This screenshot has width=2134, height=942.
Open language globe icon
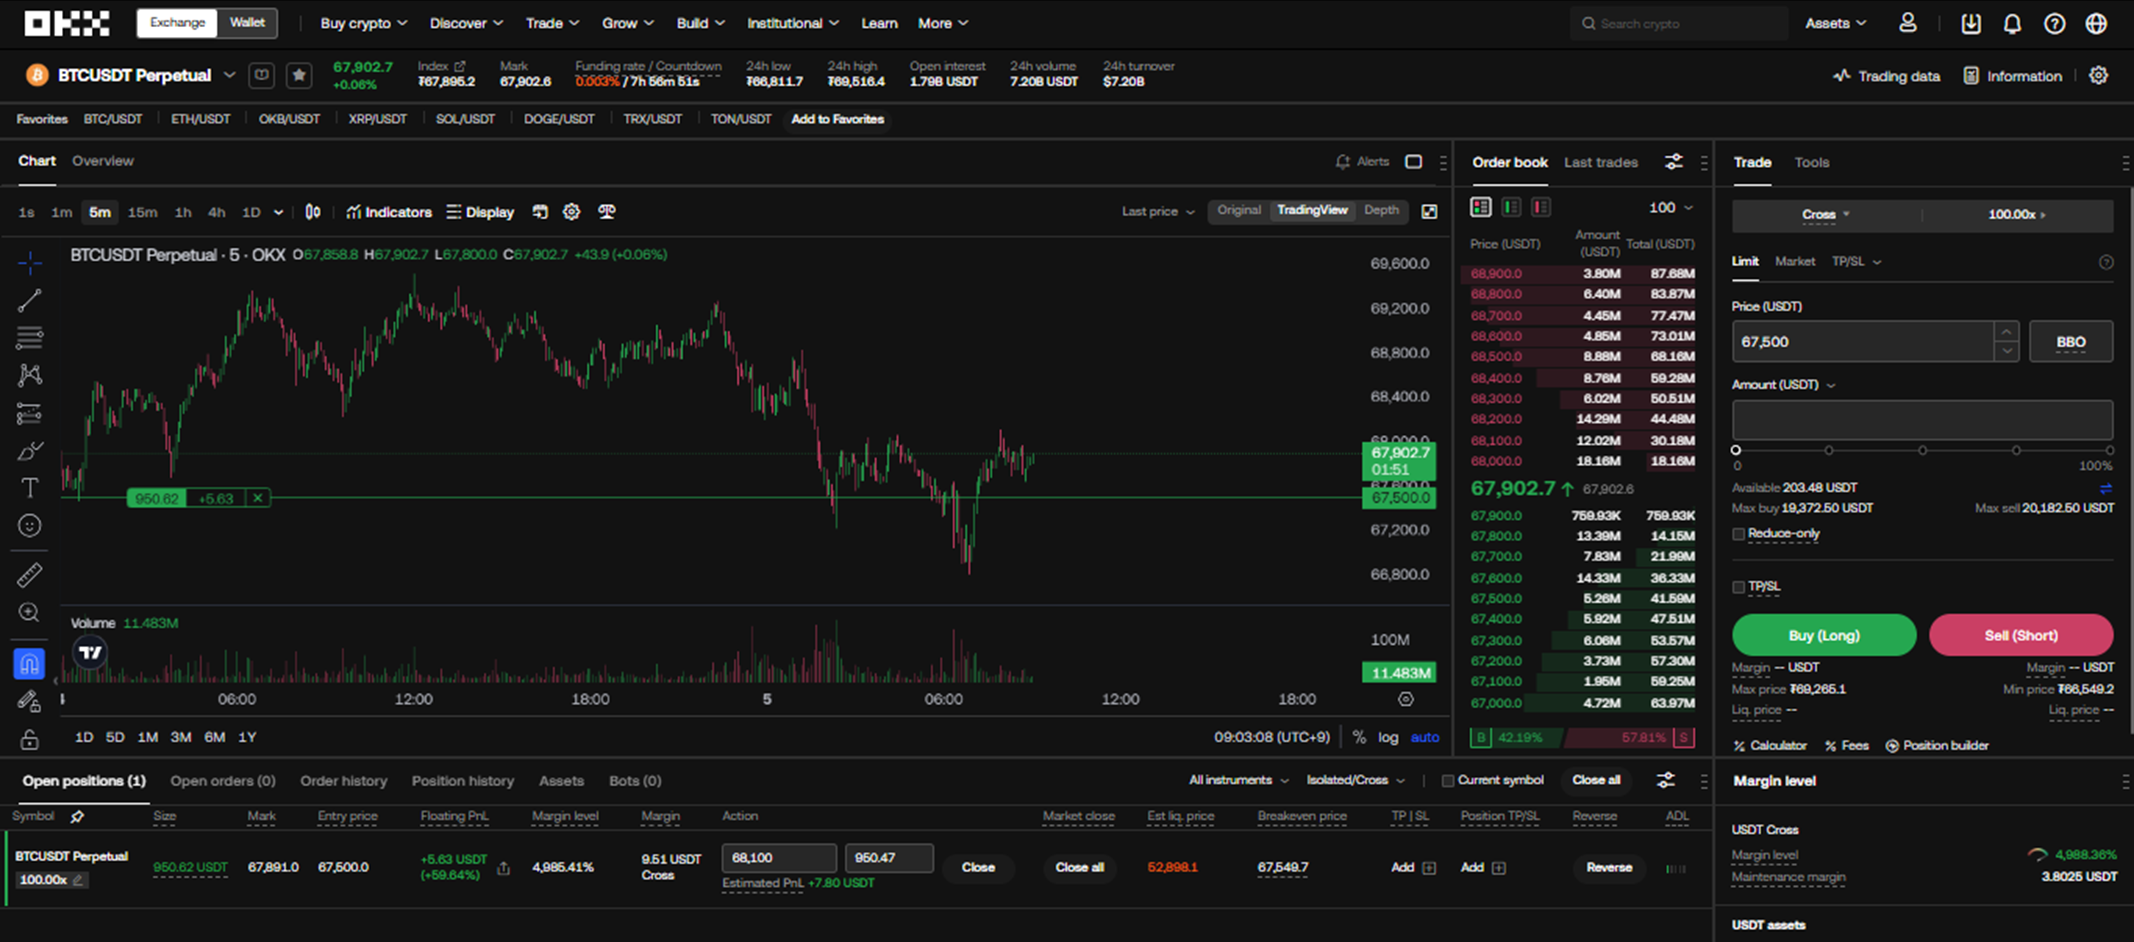click(2096, 23)
